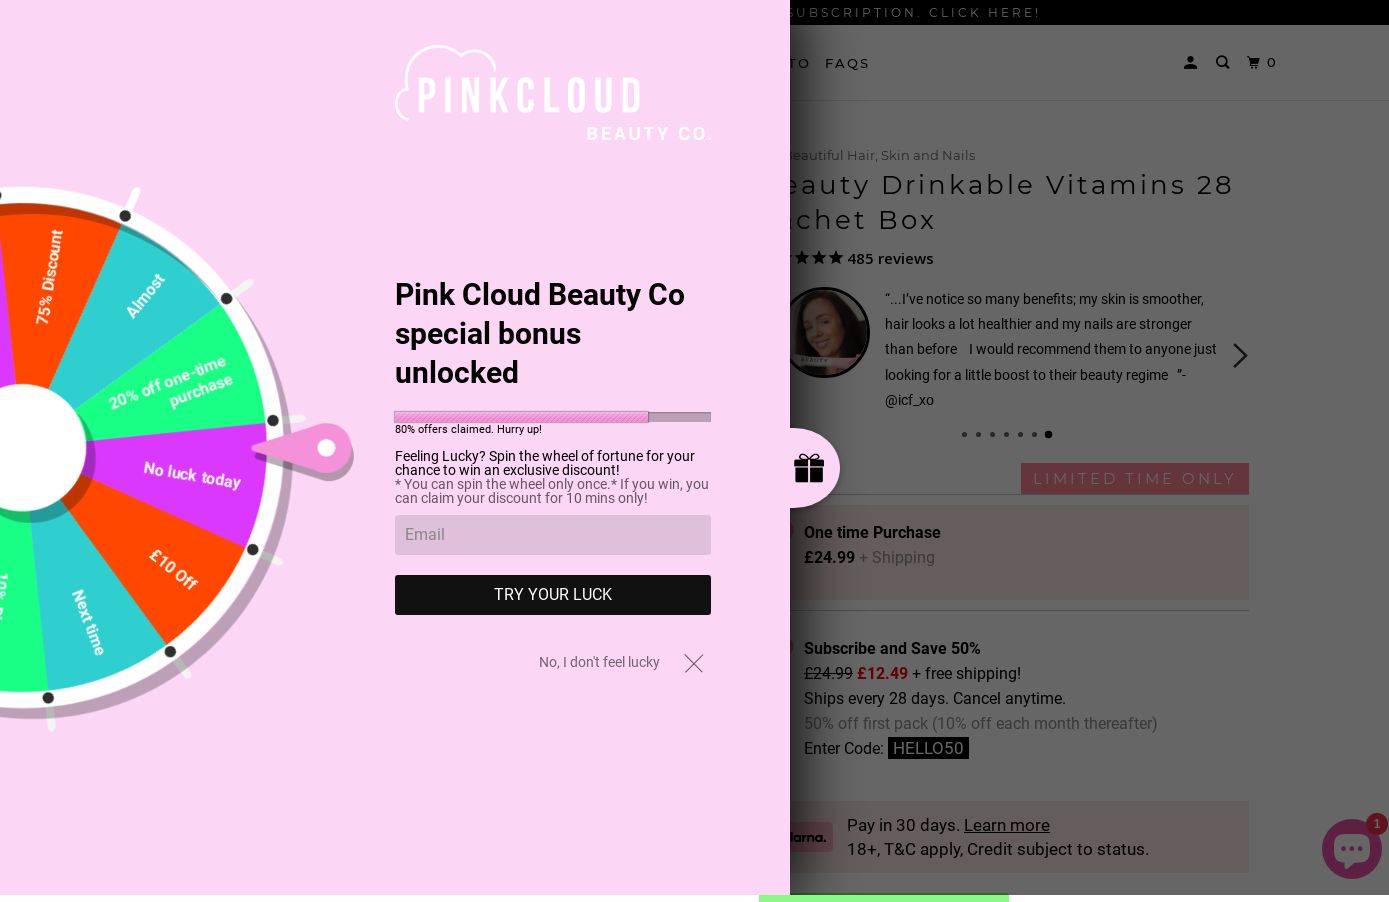The width and height of the screenshot is (1389, 902).
Task: Open the FAQS menu item
Action: point(847,63)
